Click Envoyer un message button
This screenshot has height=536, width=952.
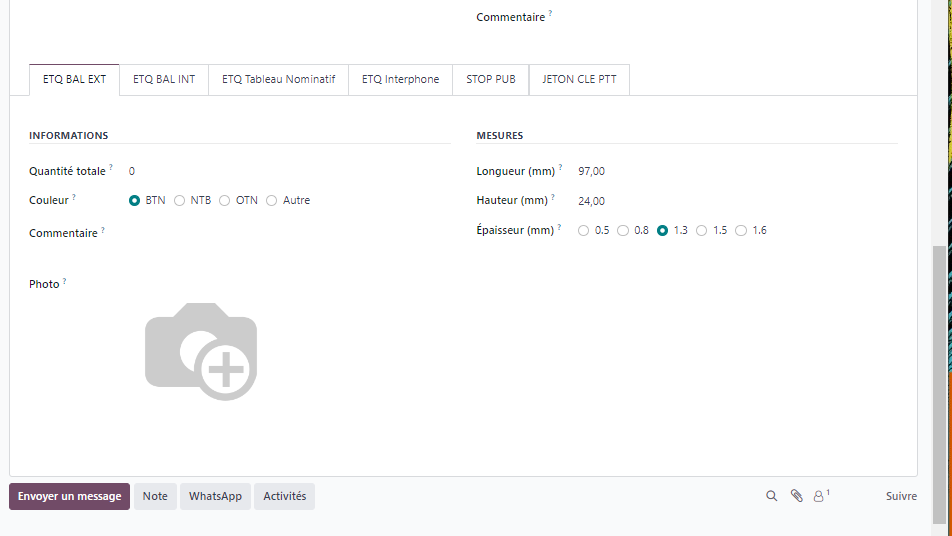[x=69, y=497]
